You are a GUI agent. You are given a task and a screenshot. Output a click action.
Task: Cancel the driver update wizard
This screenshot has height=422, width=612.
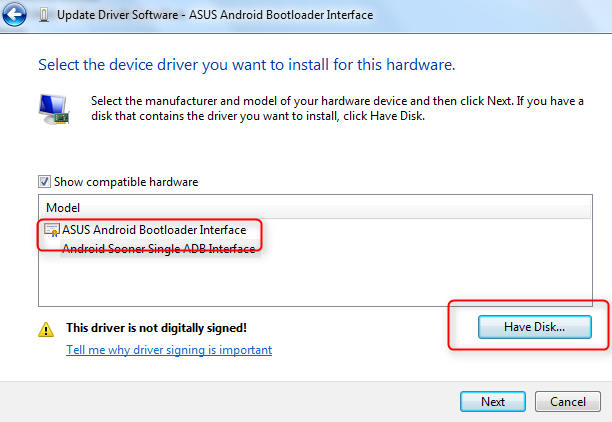tap(568, 402)
